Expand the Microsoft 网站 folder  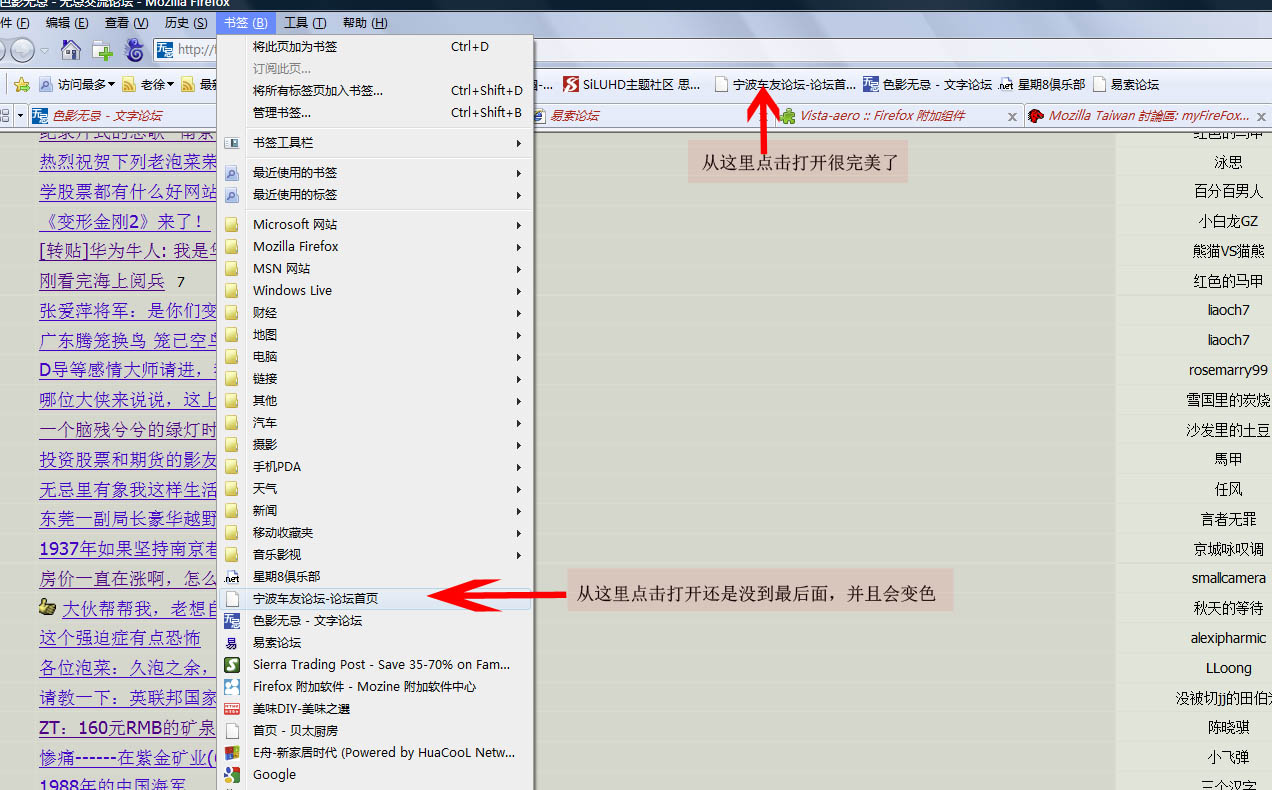375,225
